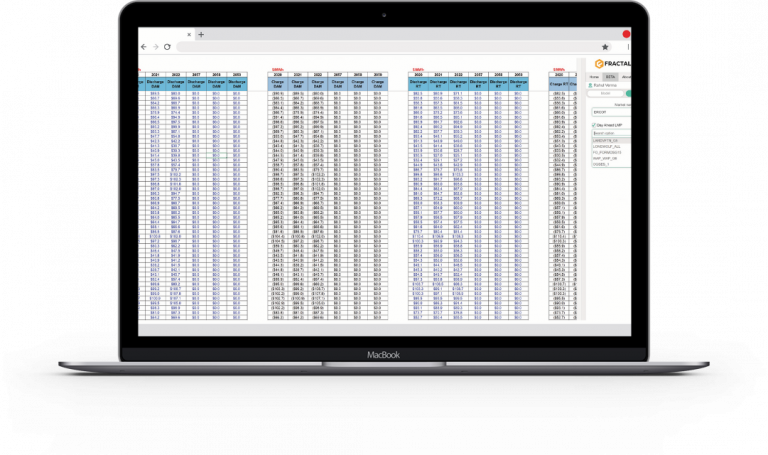Screen dimensions: 768x455
Task: Click the browser back arrow
Action: point(143,47)
